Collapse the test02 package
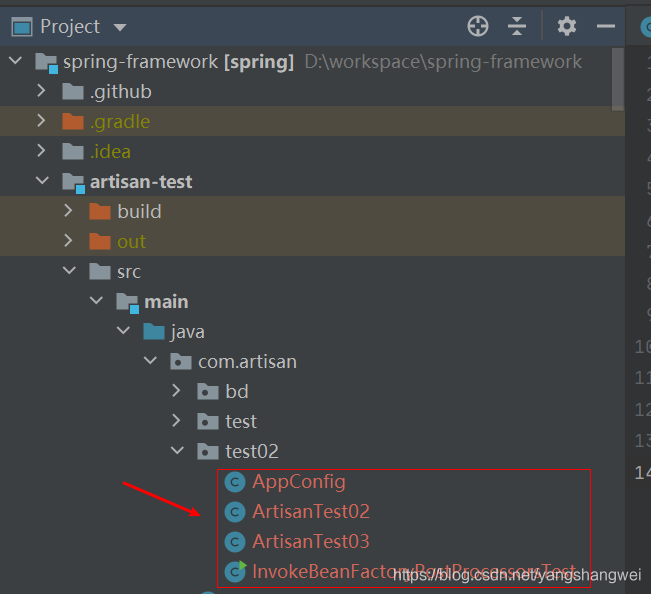Screen dimensions: 651x594 coord(177,451)
